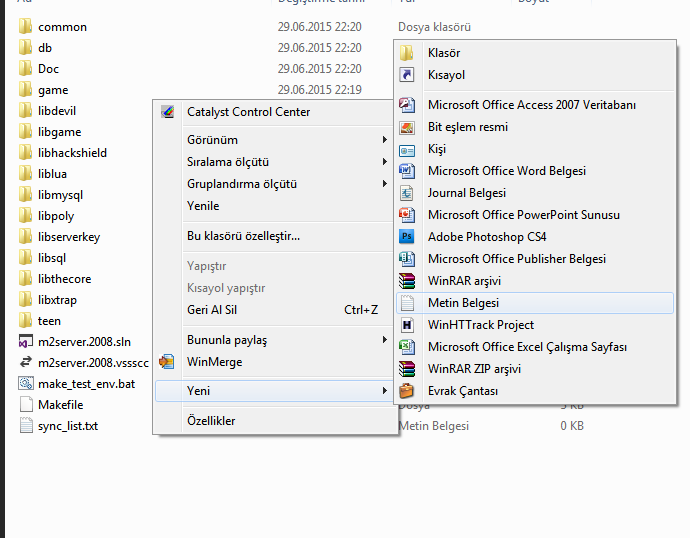Select the libmysql folder name

click(60, 195)
